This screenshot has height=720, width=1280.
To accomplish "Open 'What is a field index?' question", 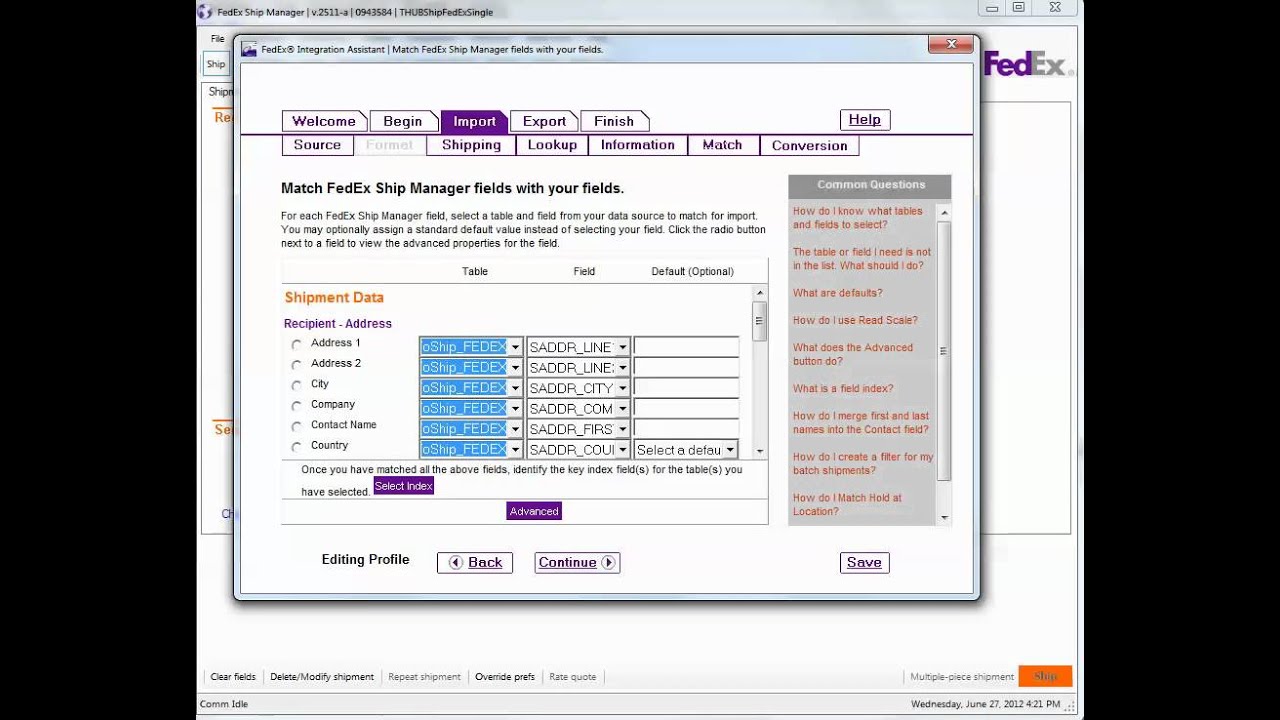I will [x=843, y=388].
